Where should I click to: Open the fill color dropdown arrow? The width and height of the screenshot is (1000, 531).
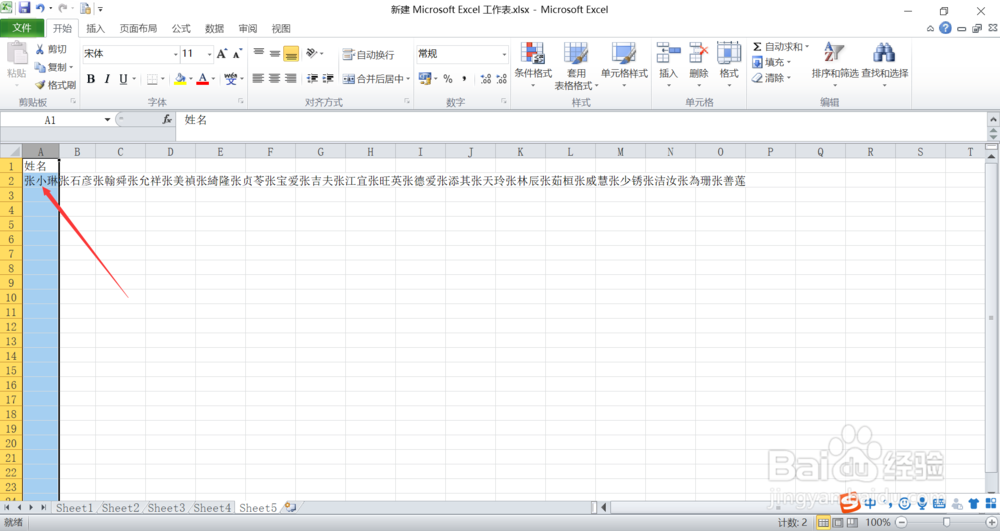(191, 79)
